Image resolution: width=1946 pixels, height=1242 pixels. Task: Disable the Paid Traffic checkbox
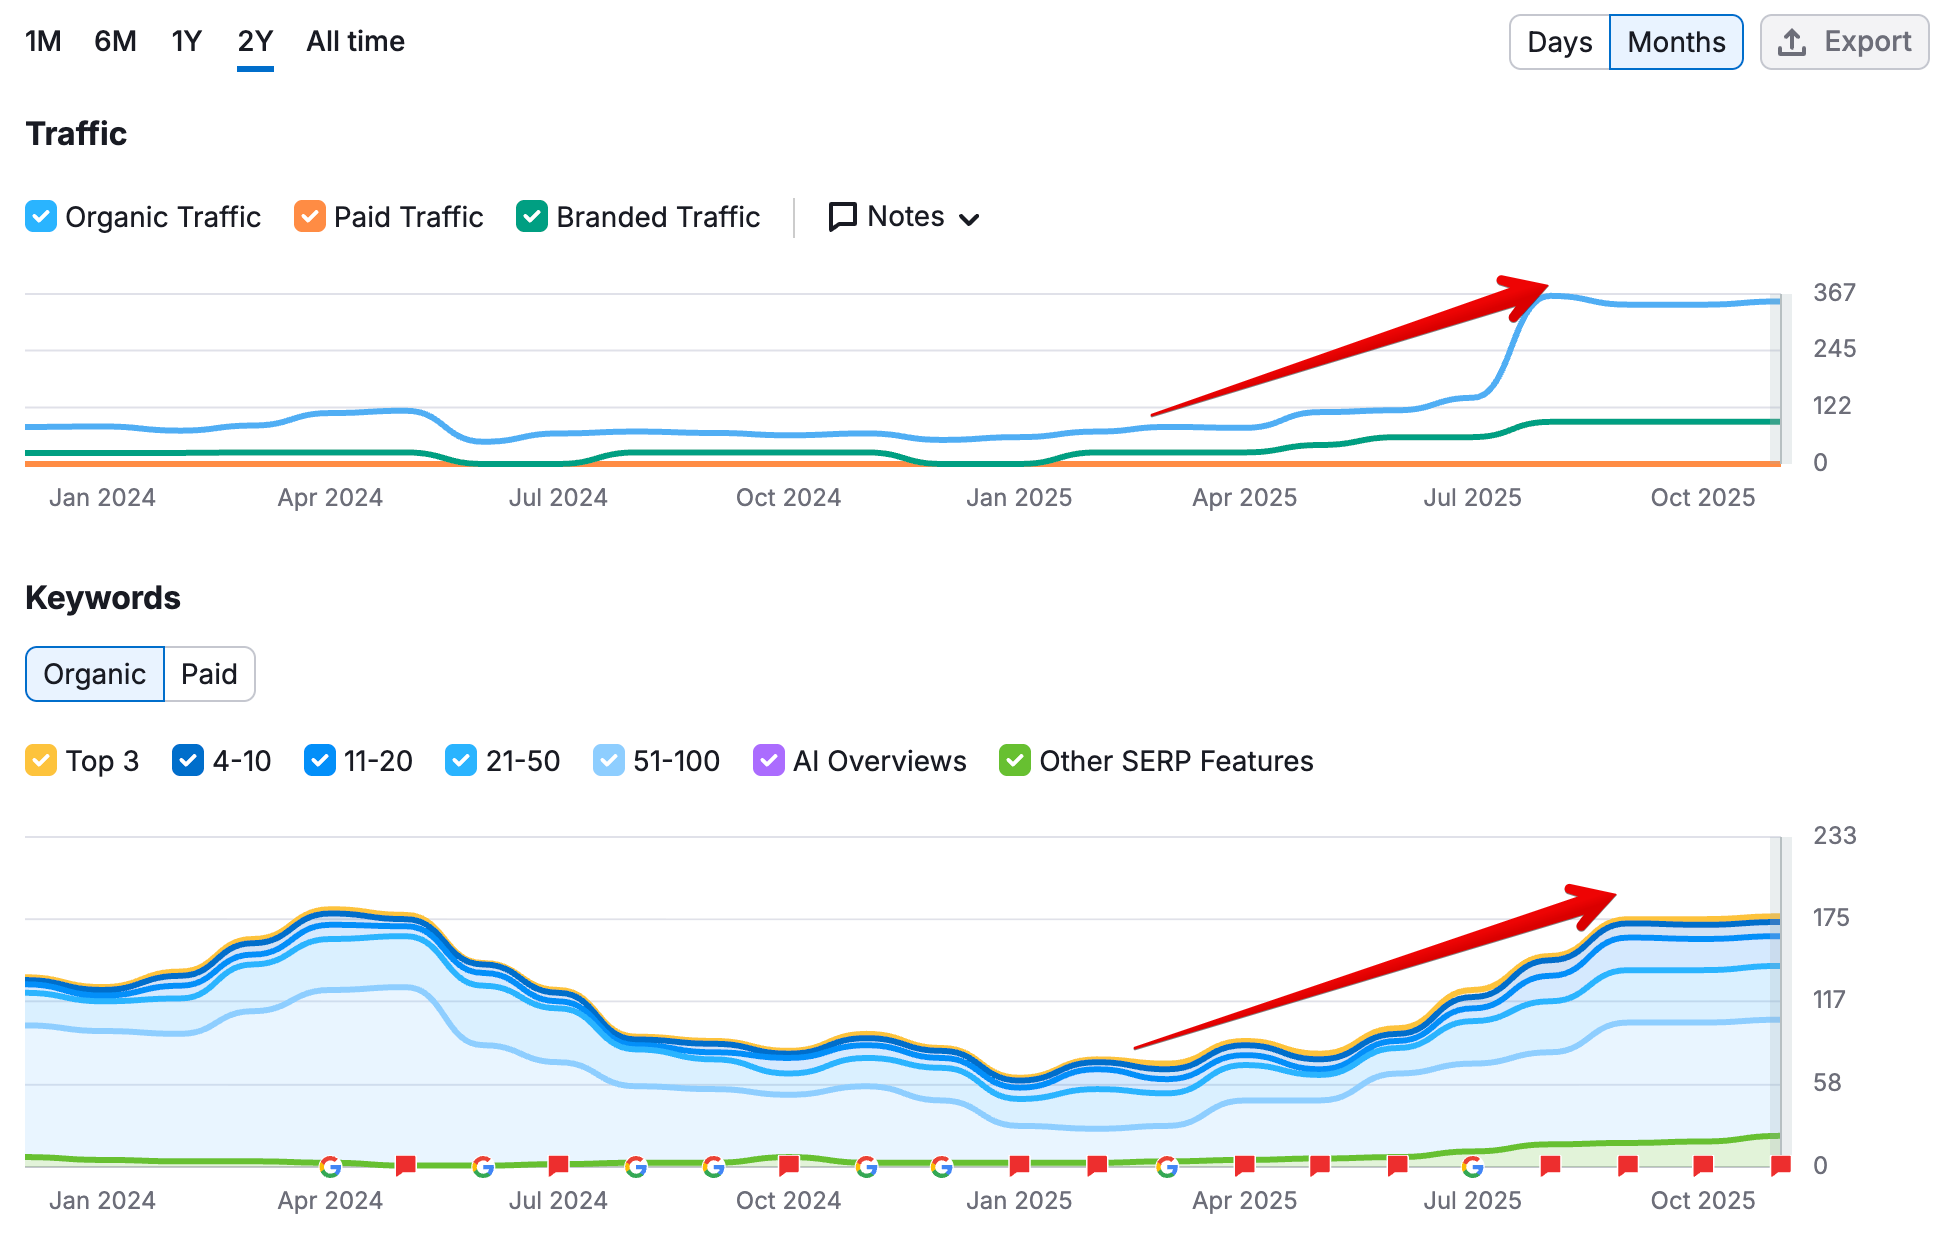pyautogui.click(x=310, y=216)
